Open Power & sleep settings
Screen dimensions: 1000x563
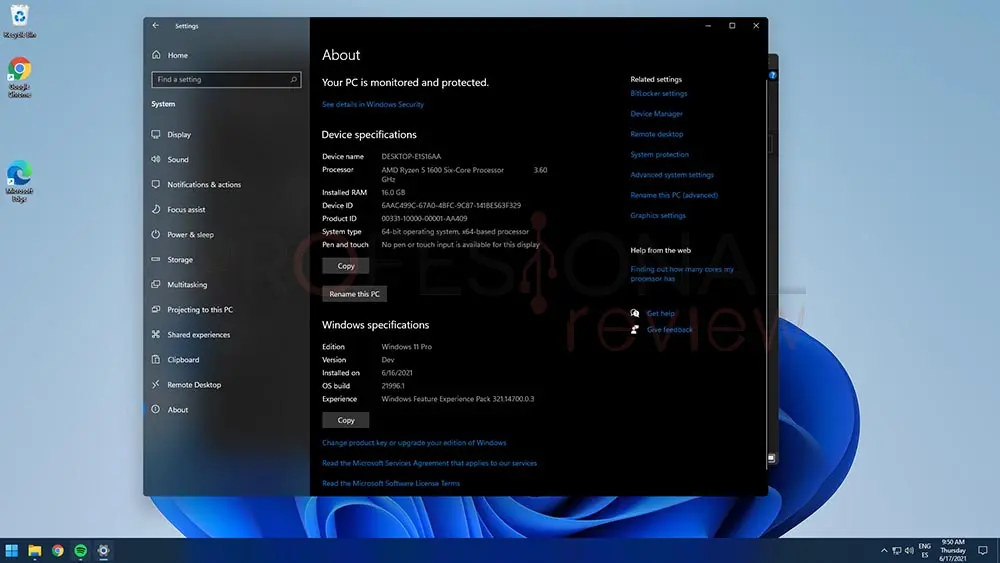pos(183,235)
